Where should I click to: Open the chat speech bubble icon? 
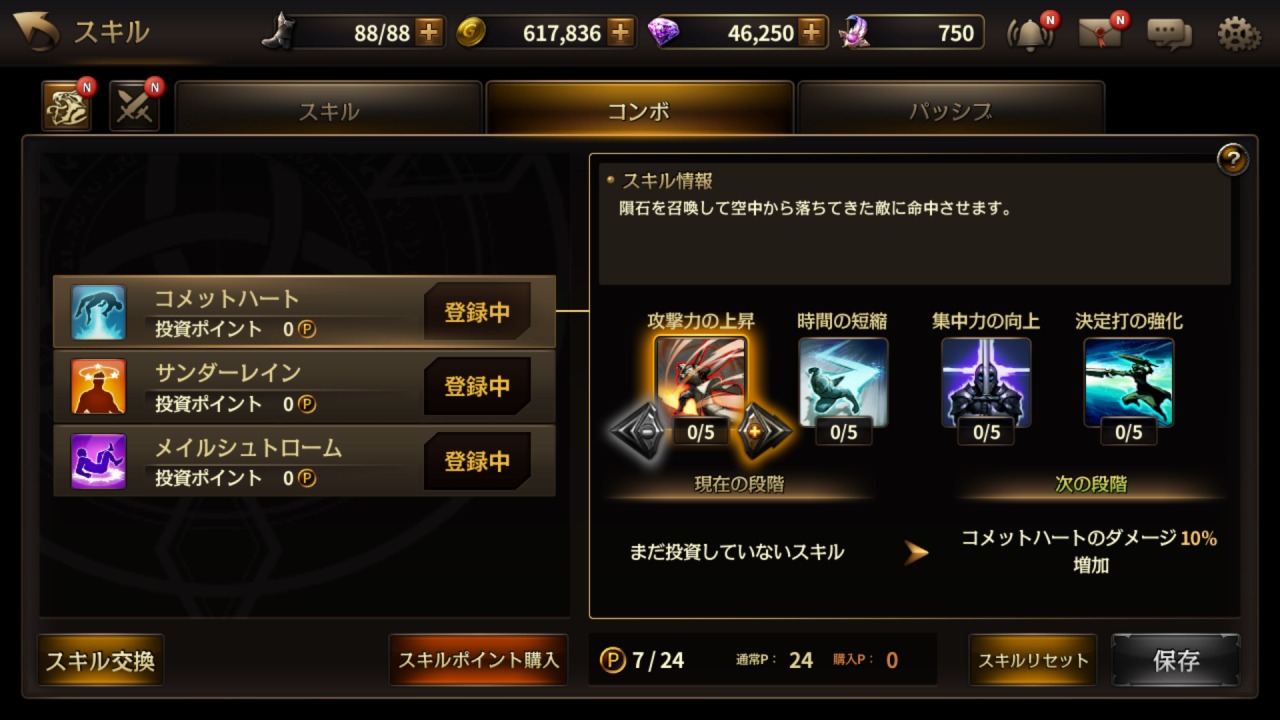click(x=1169, y=35)
